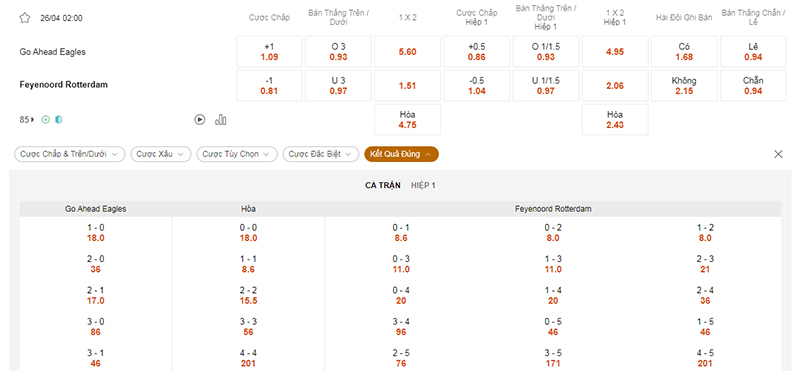
Task: Collapse the Kết Quả Đúng filter
Action: 401,154
